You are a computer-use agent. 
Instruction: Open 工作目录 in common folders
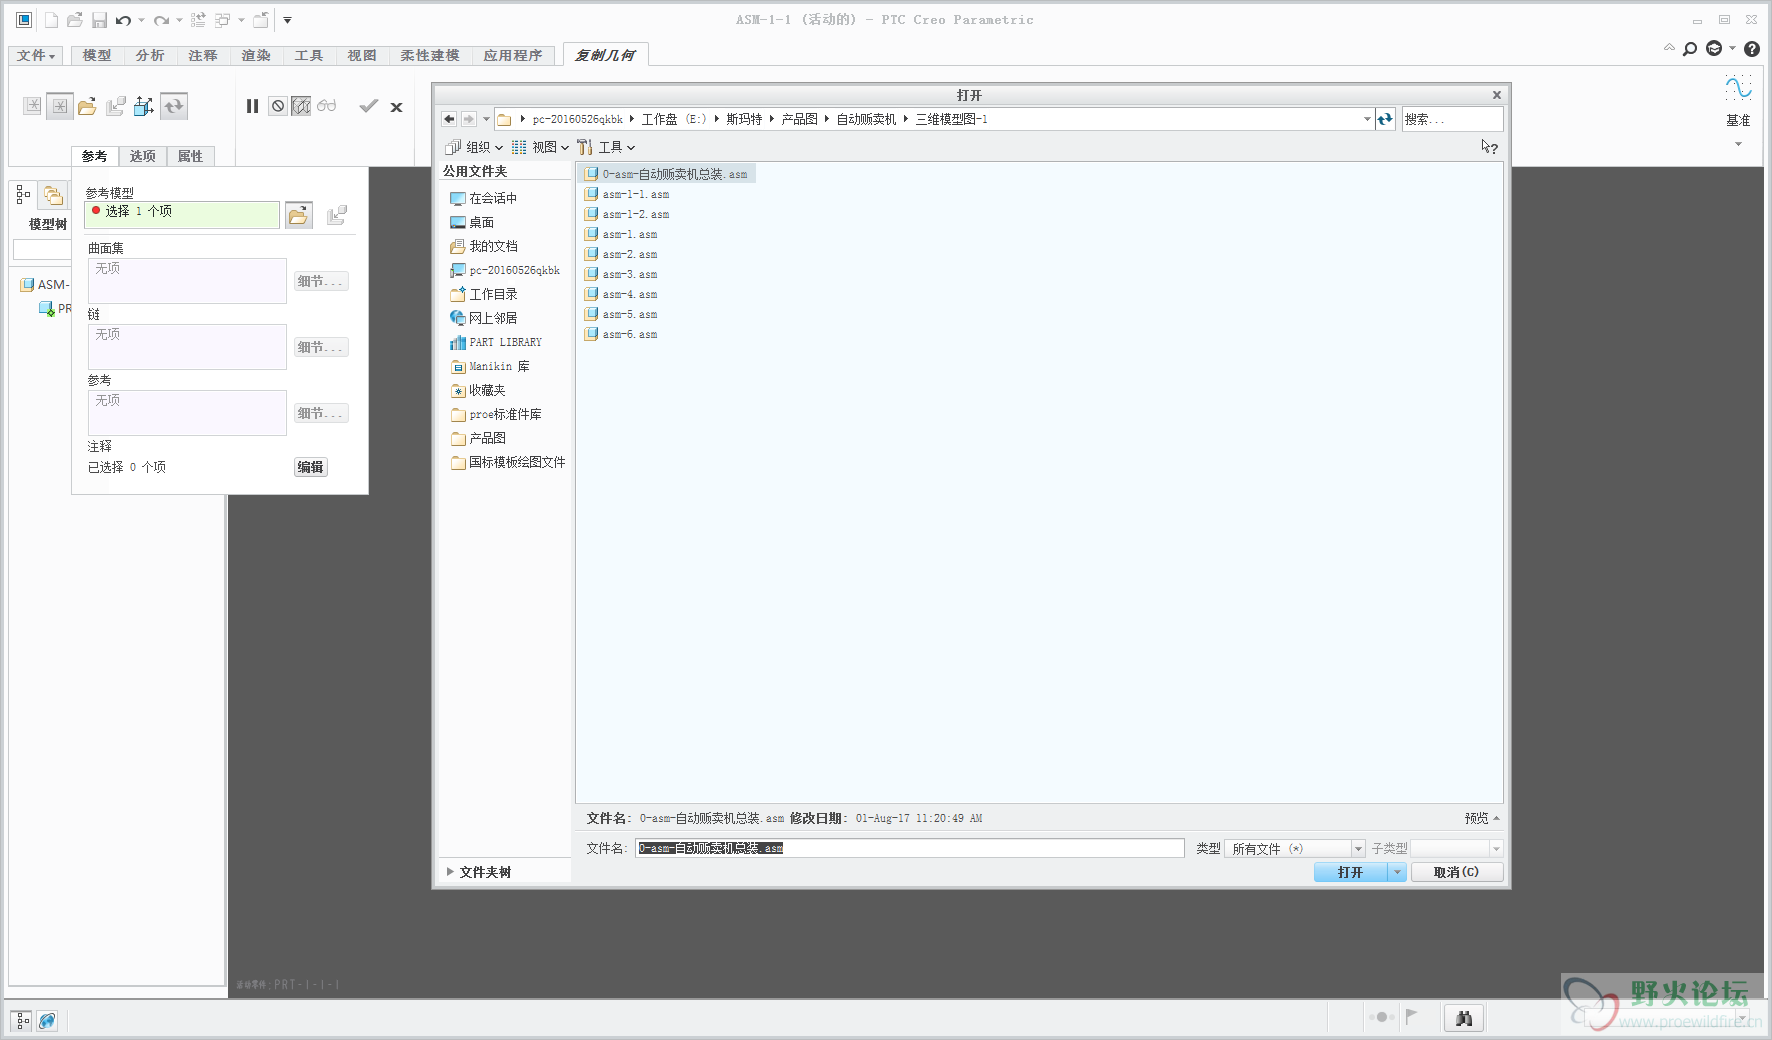pos(484,295)
